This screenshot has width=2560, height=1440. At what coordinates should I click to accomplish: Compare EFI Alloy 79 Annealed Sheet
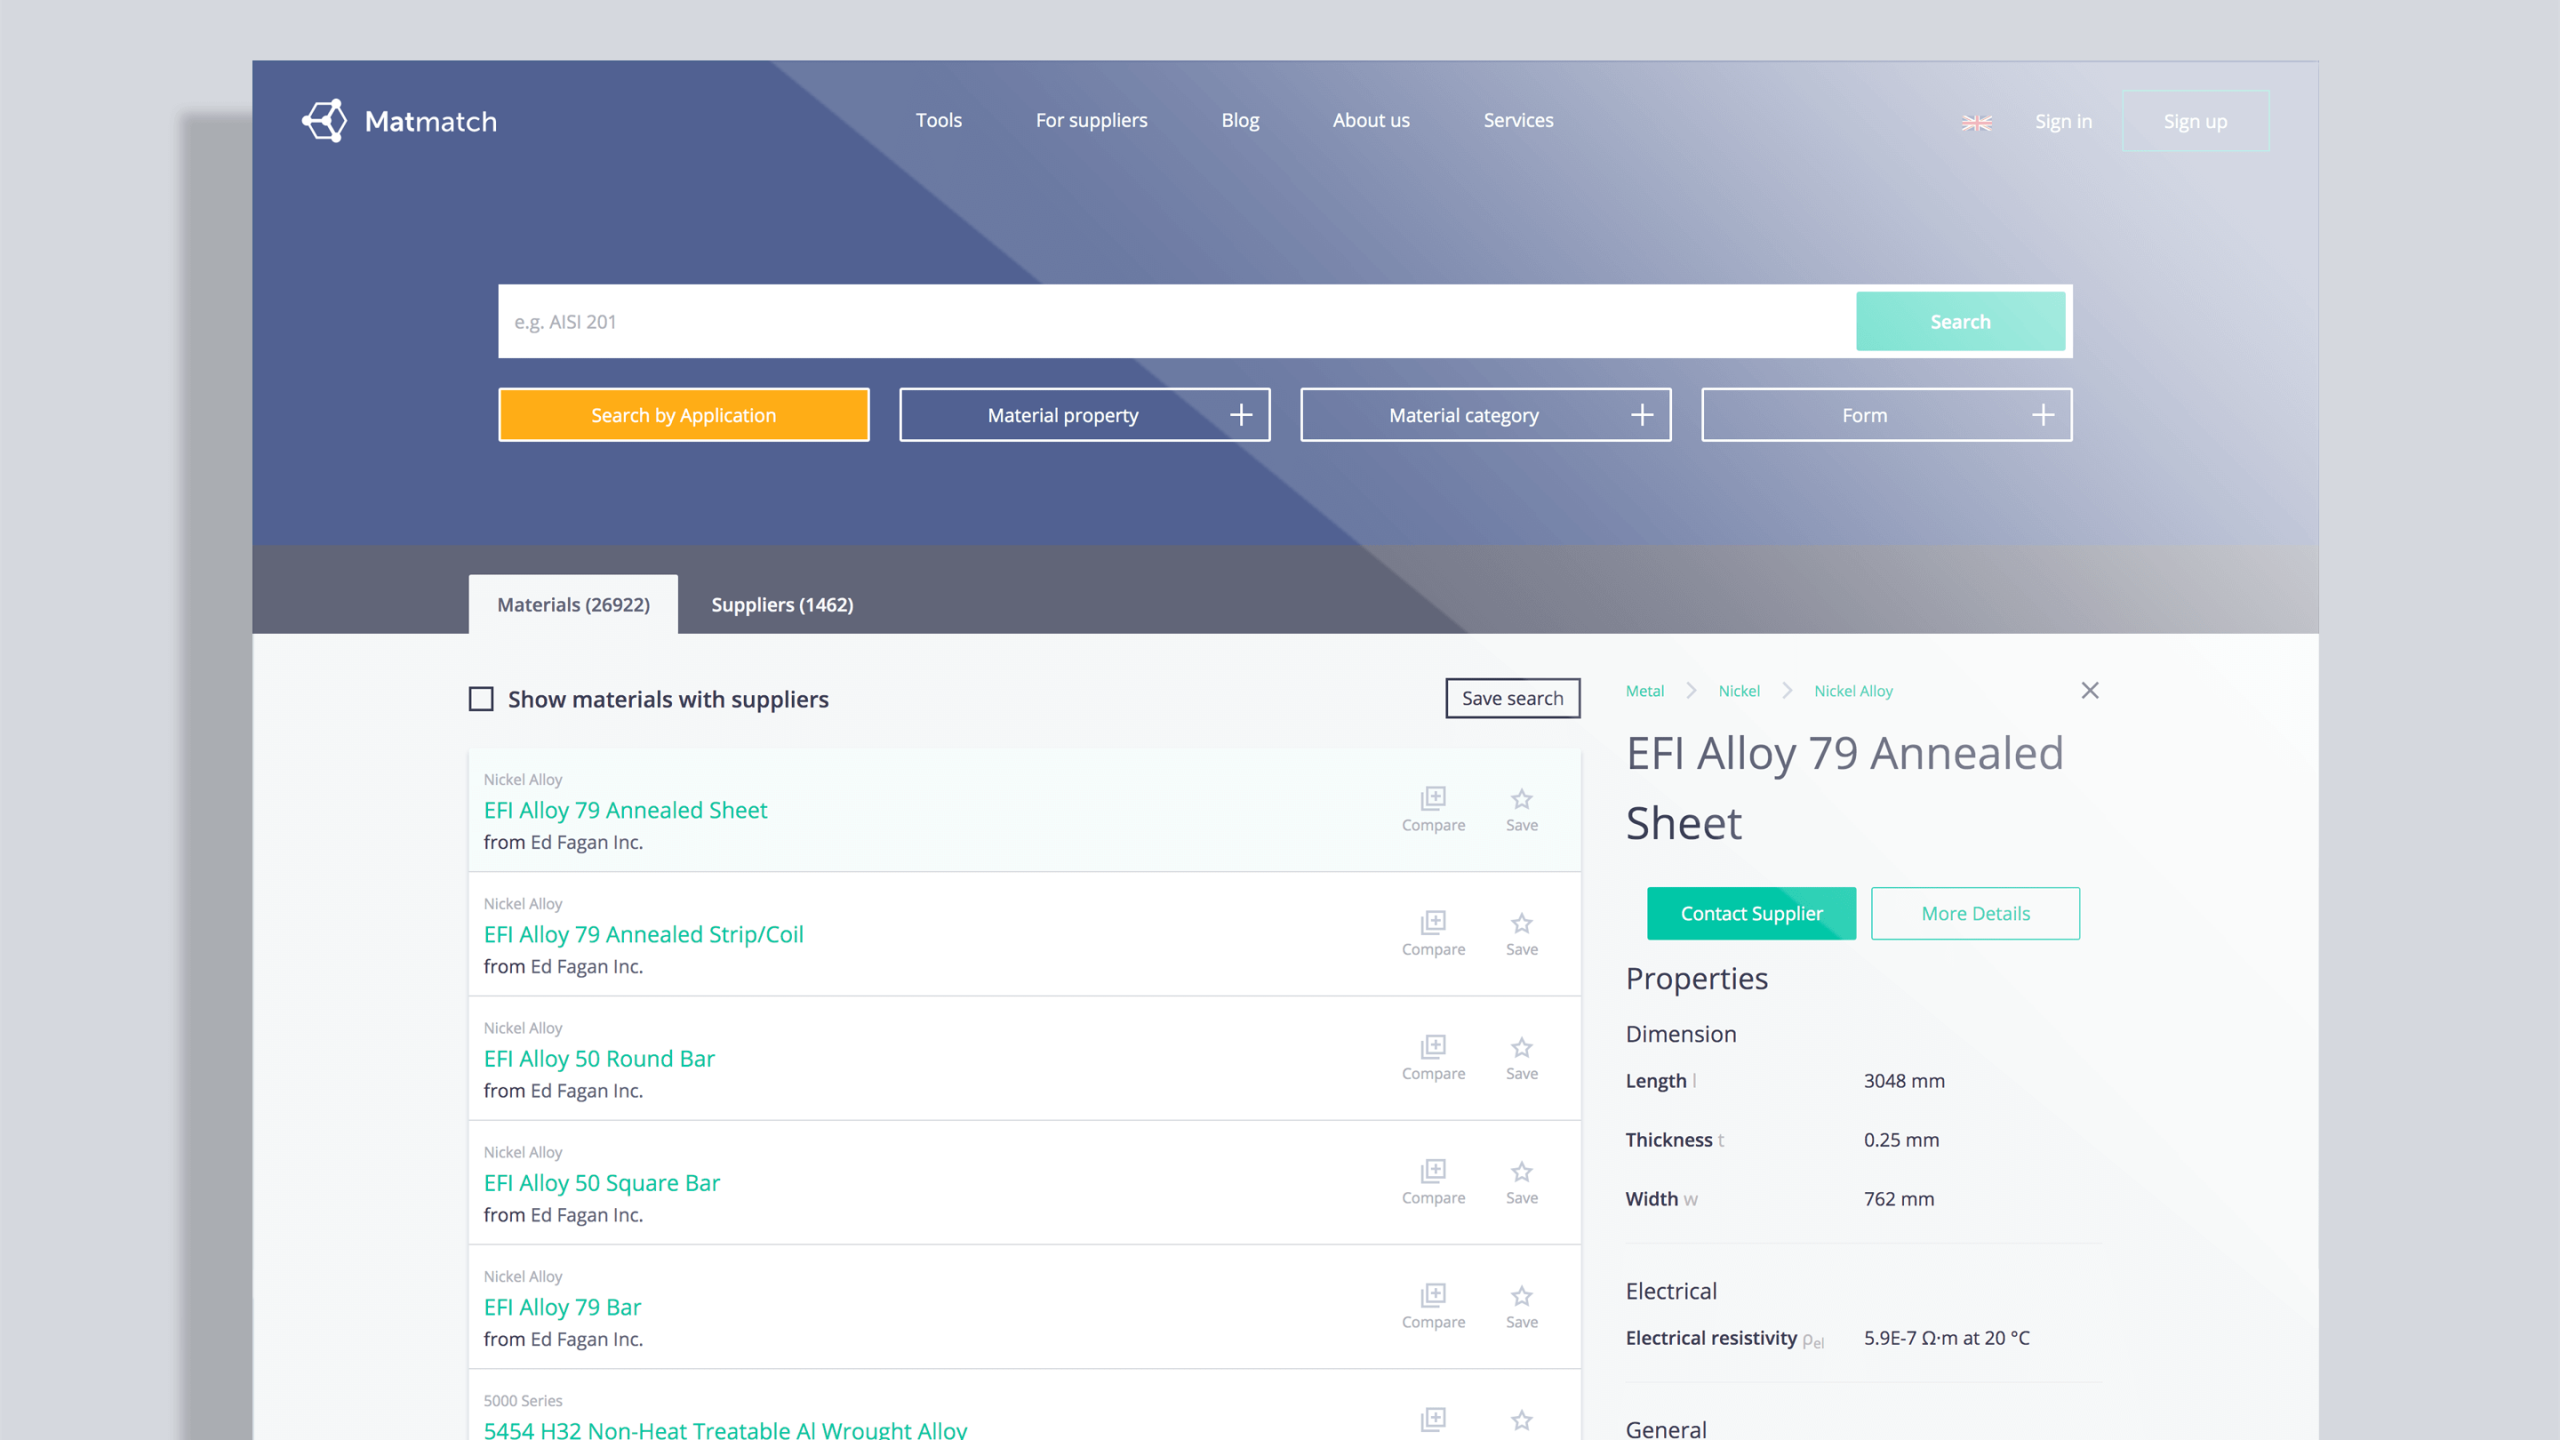1433,810
